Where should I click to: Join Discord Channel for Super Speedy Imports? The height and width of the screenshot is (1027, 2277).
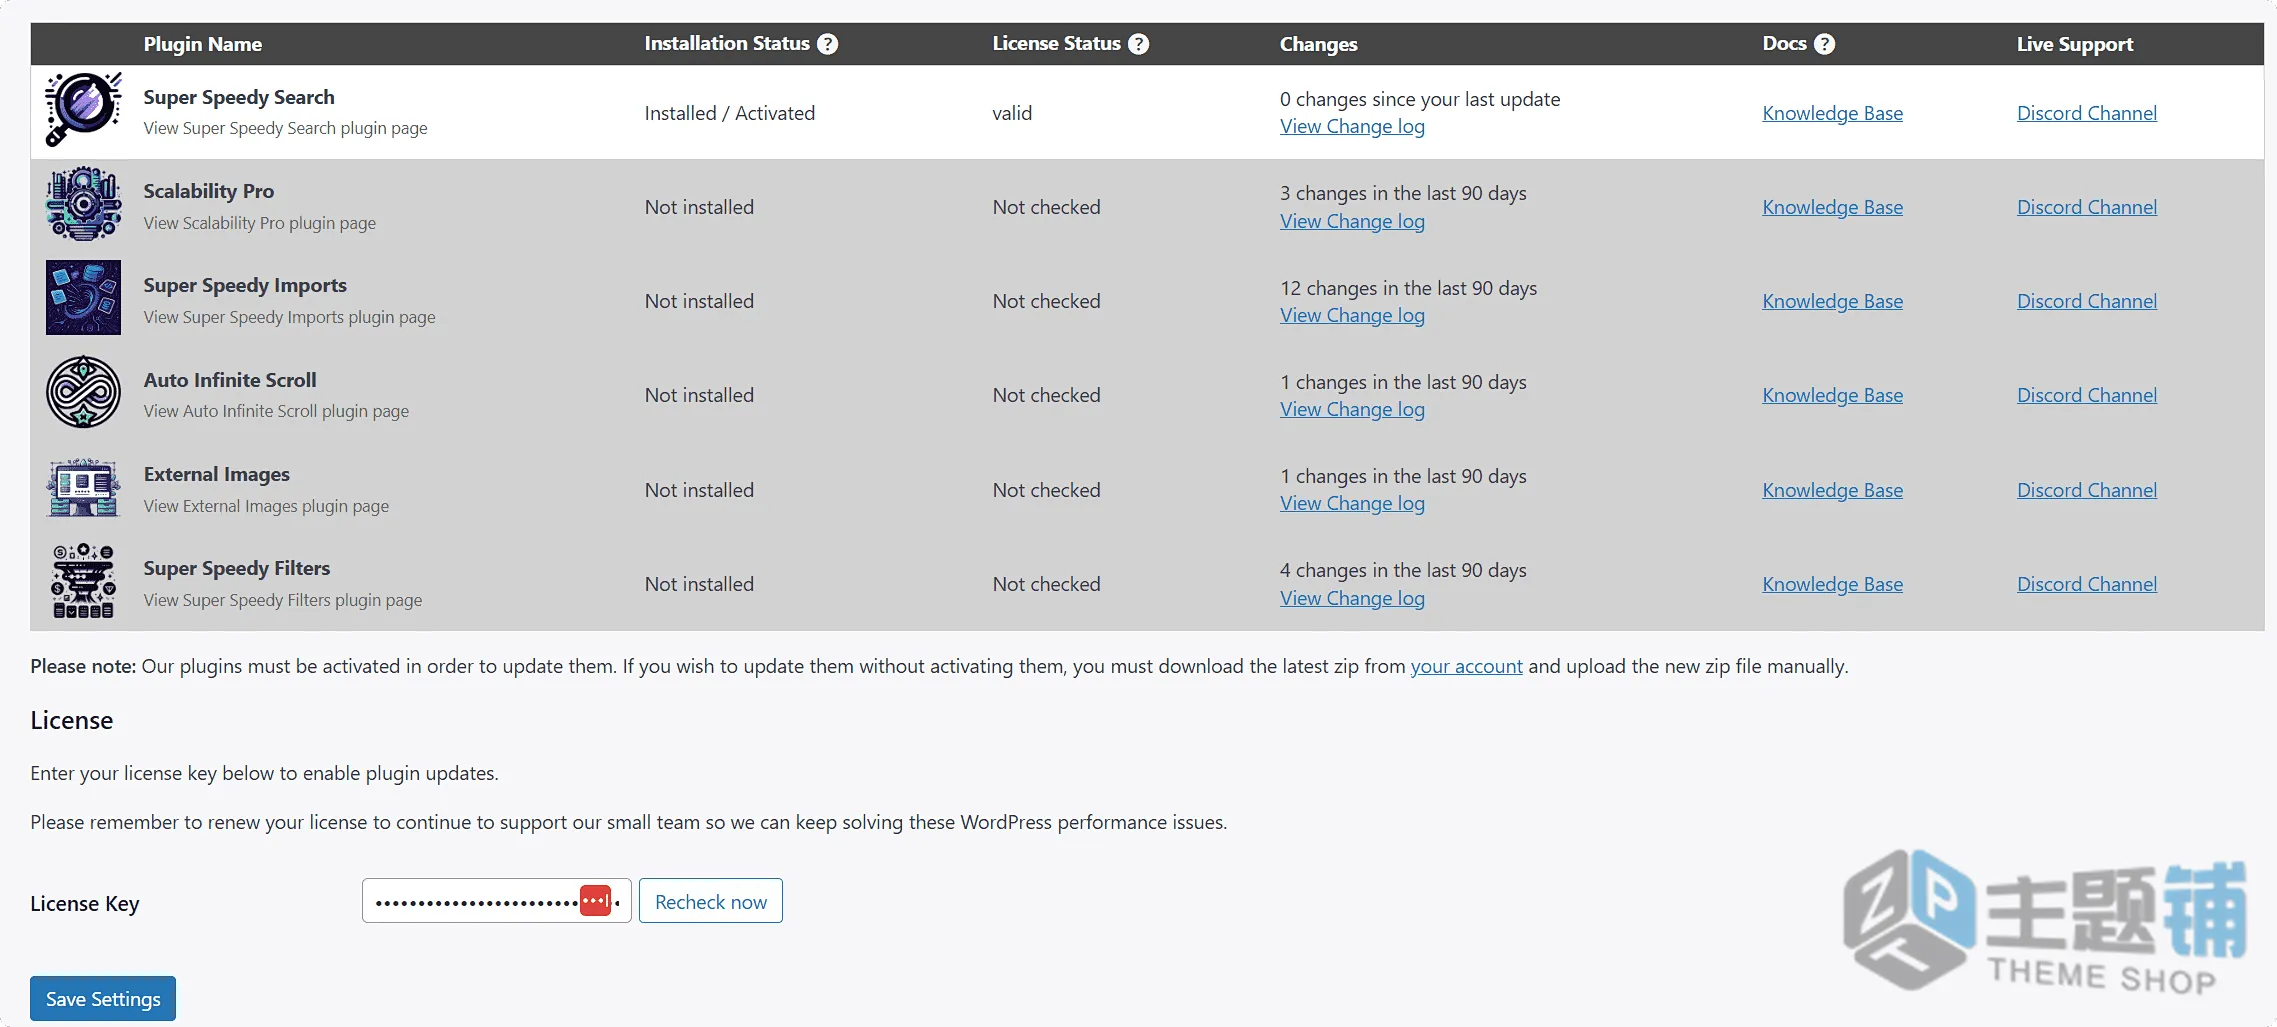[2087, 301]
